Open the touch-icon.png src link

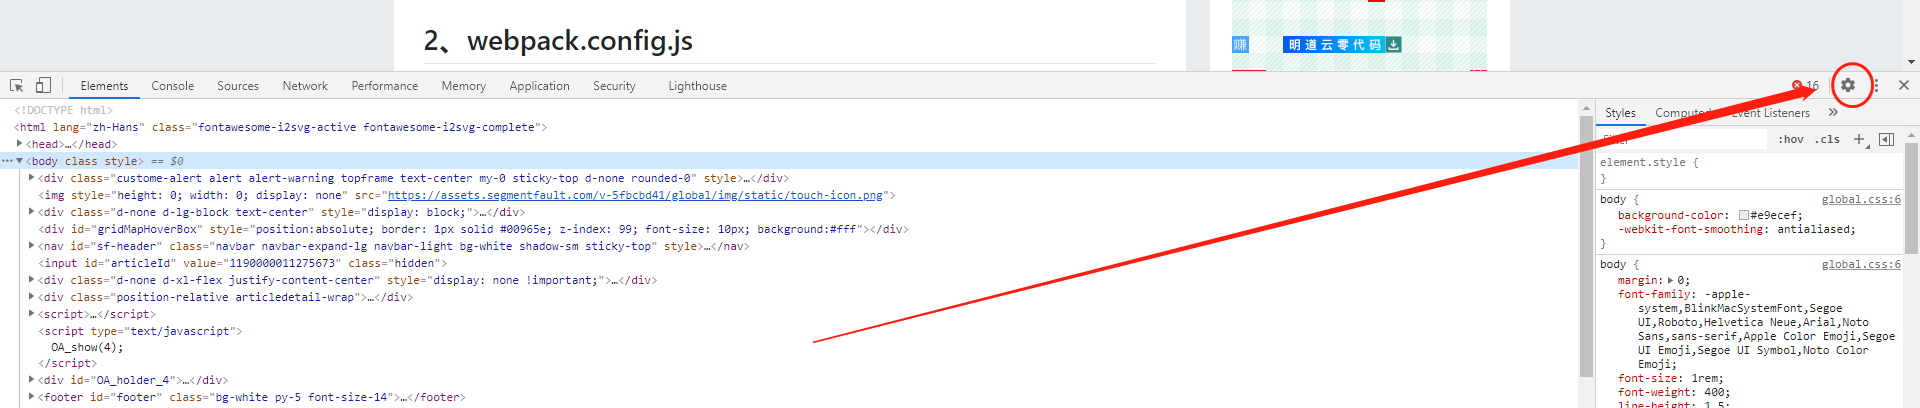635,195
